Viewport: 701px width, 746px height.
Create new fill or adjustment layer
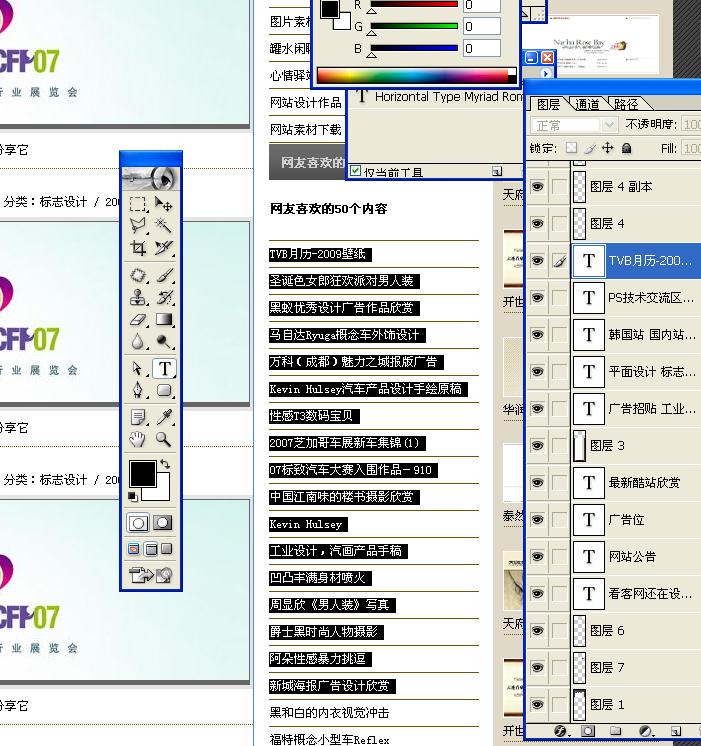[x=646, y=730]
